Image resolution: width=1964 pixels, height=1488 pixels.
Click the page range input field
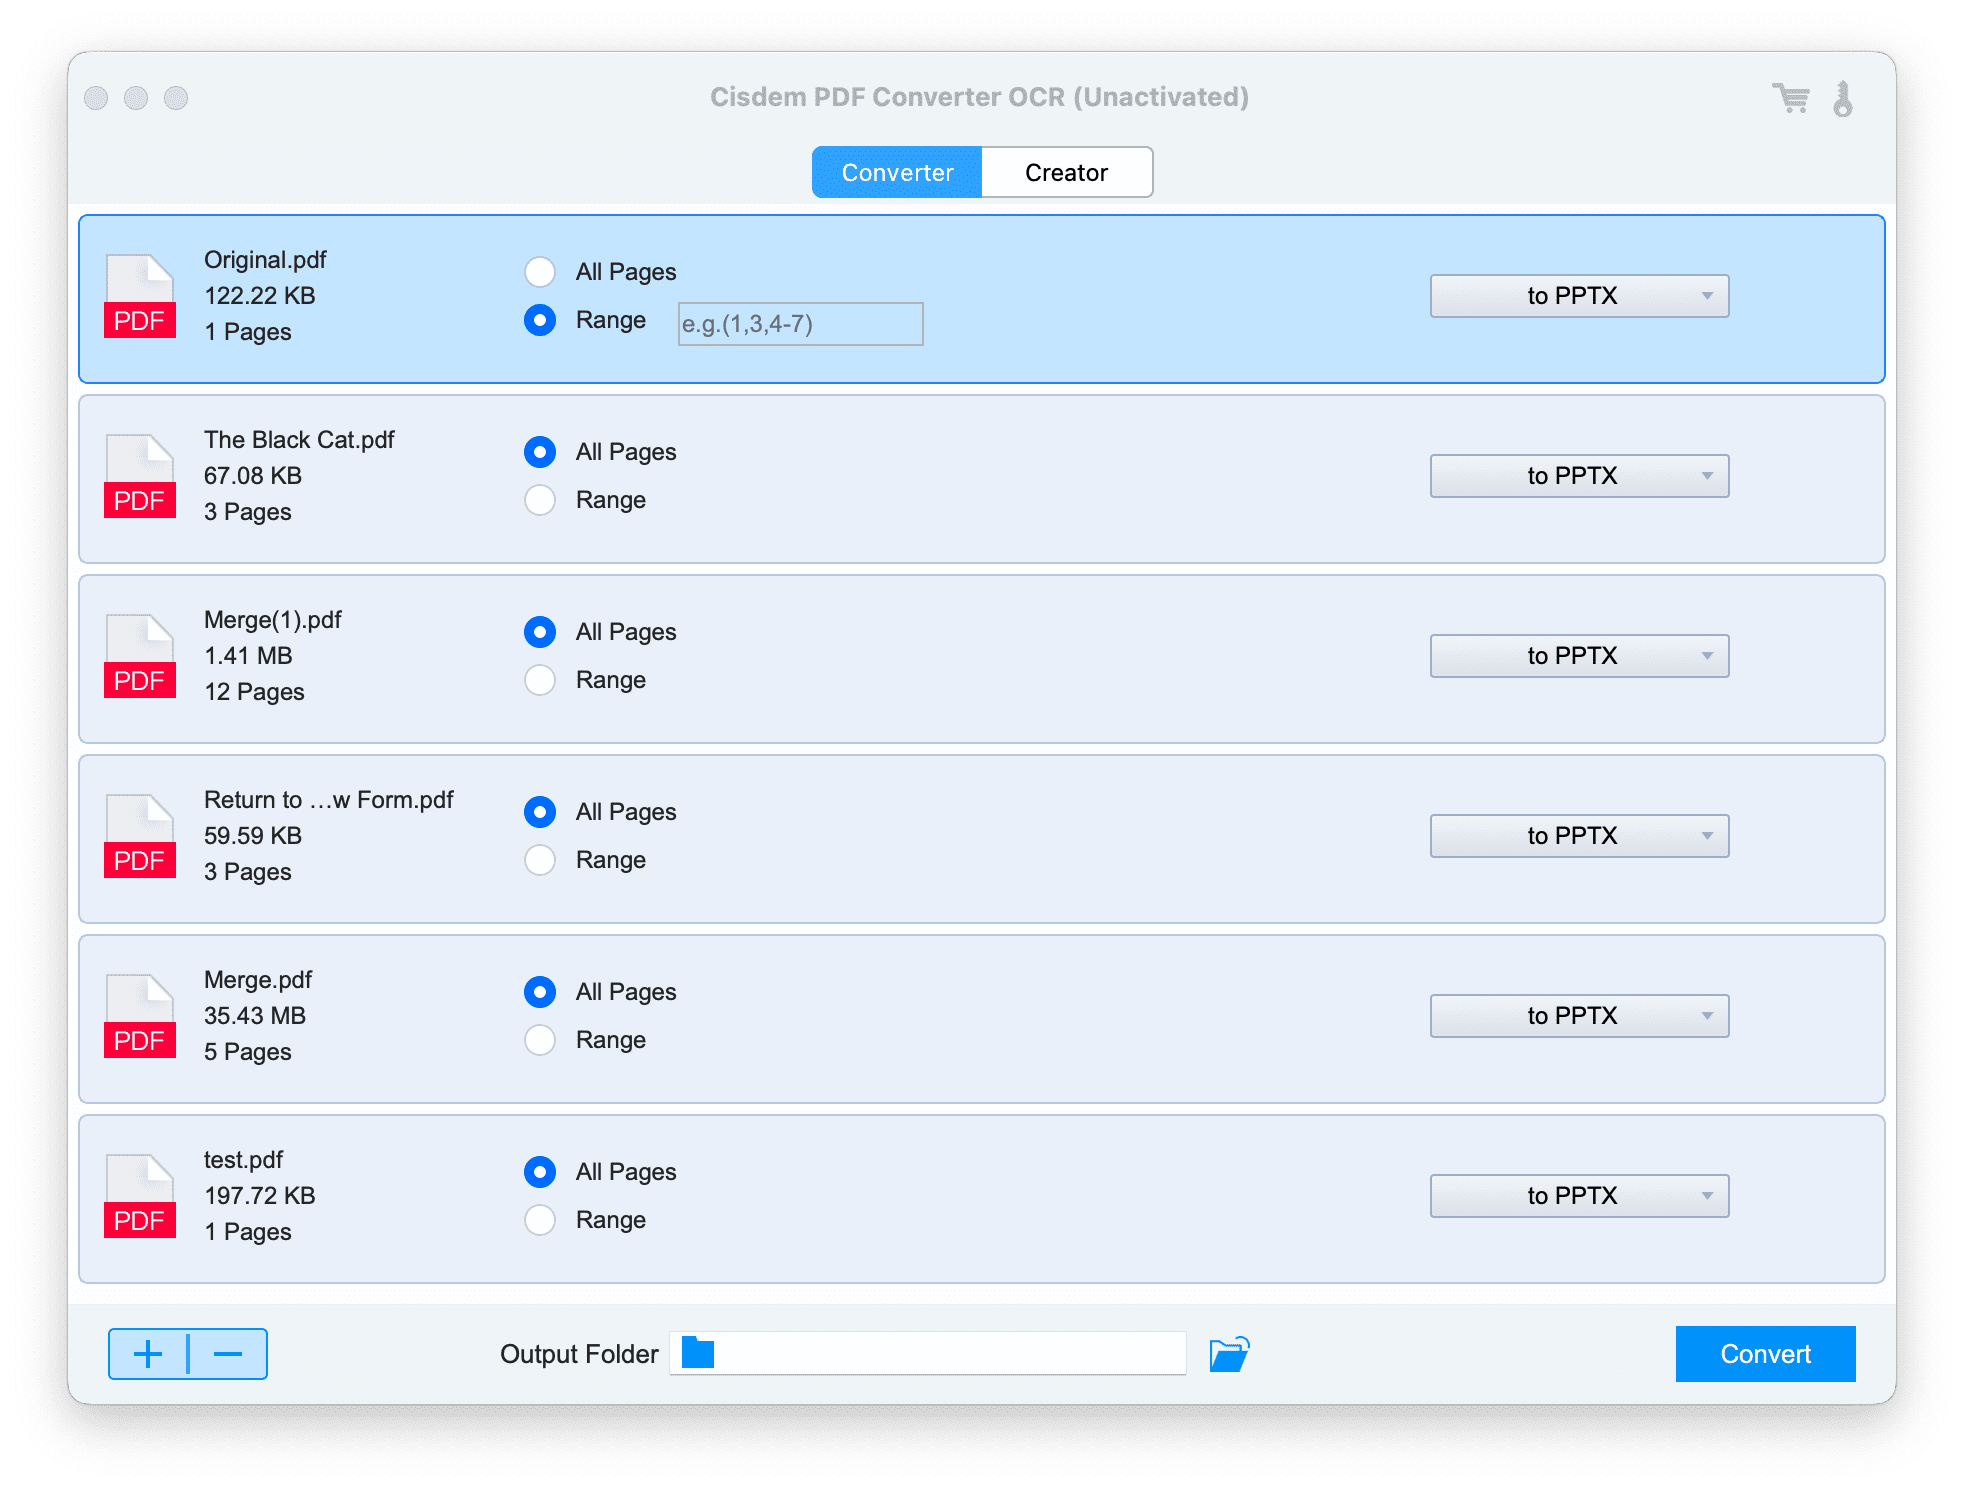[x=800, y=324]
